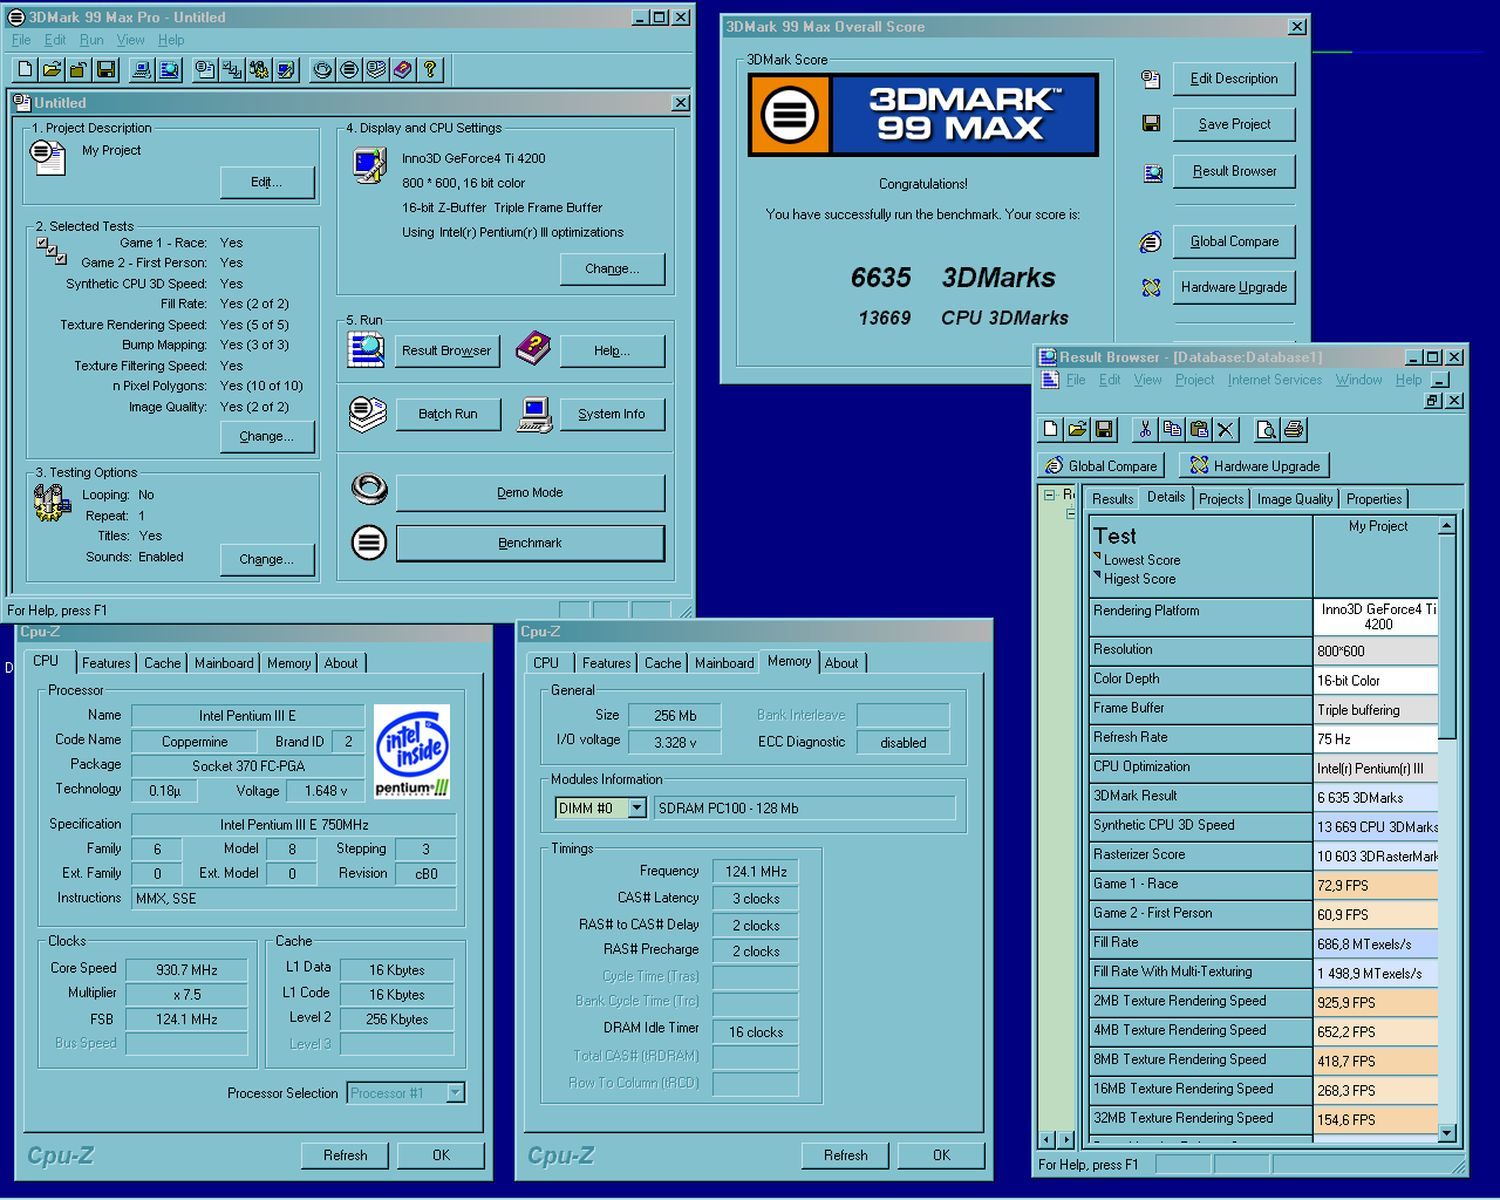Click System Info button

pos(611,414)
